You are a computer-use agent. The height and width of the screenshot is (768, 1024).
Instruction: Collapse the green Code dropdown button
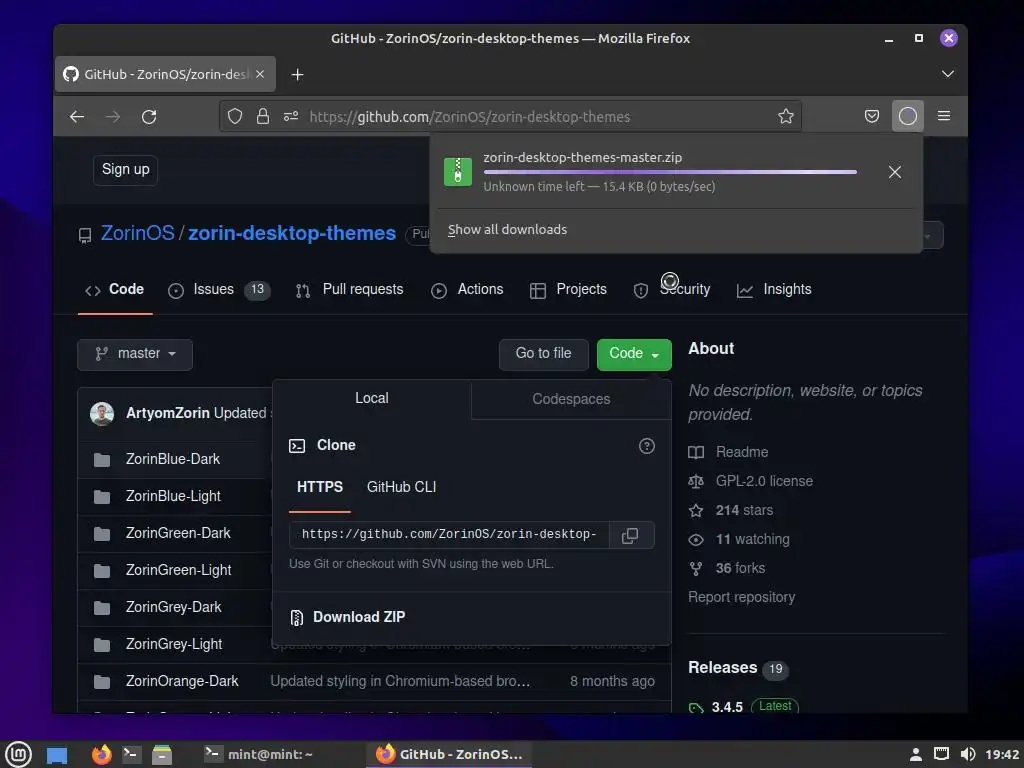coord(634,354)
